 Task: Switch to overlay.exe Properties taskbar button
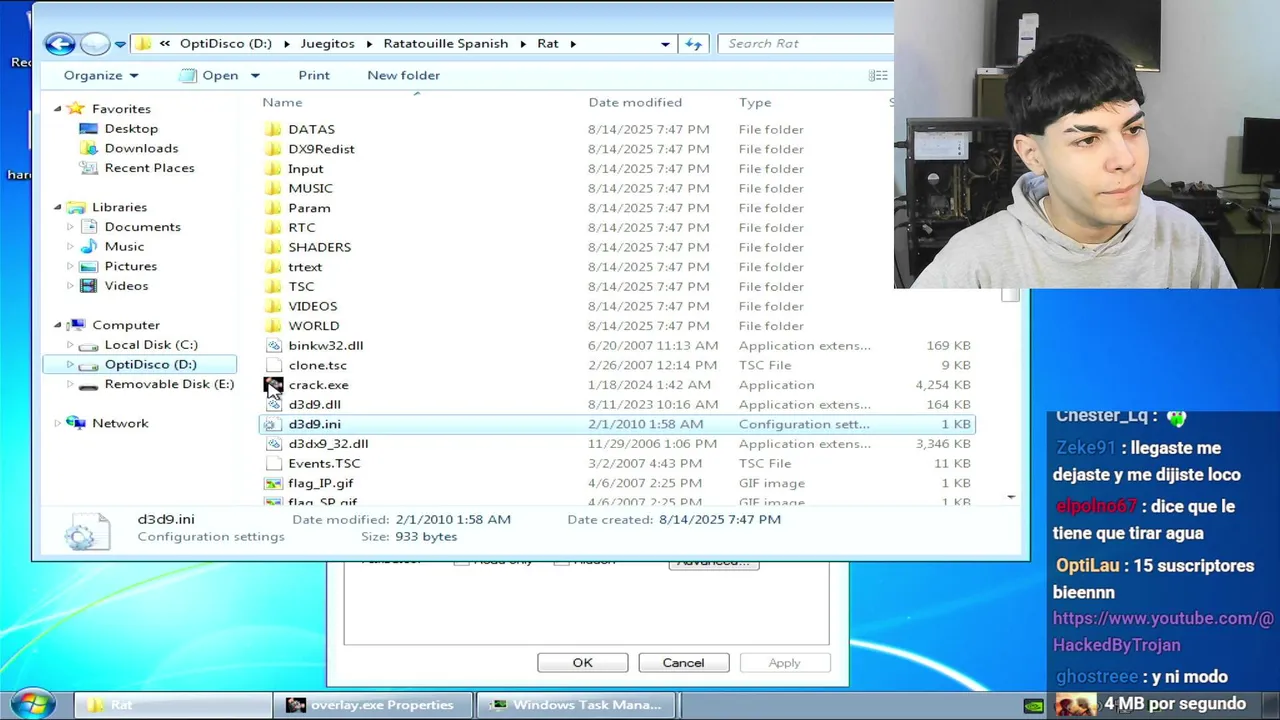[x=374, y=705]
